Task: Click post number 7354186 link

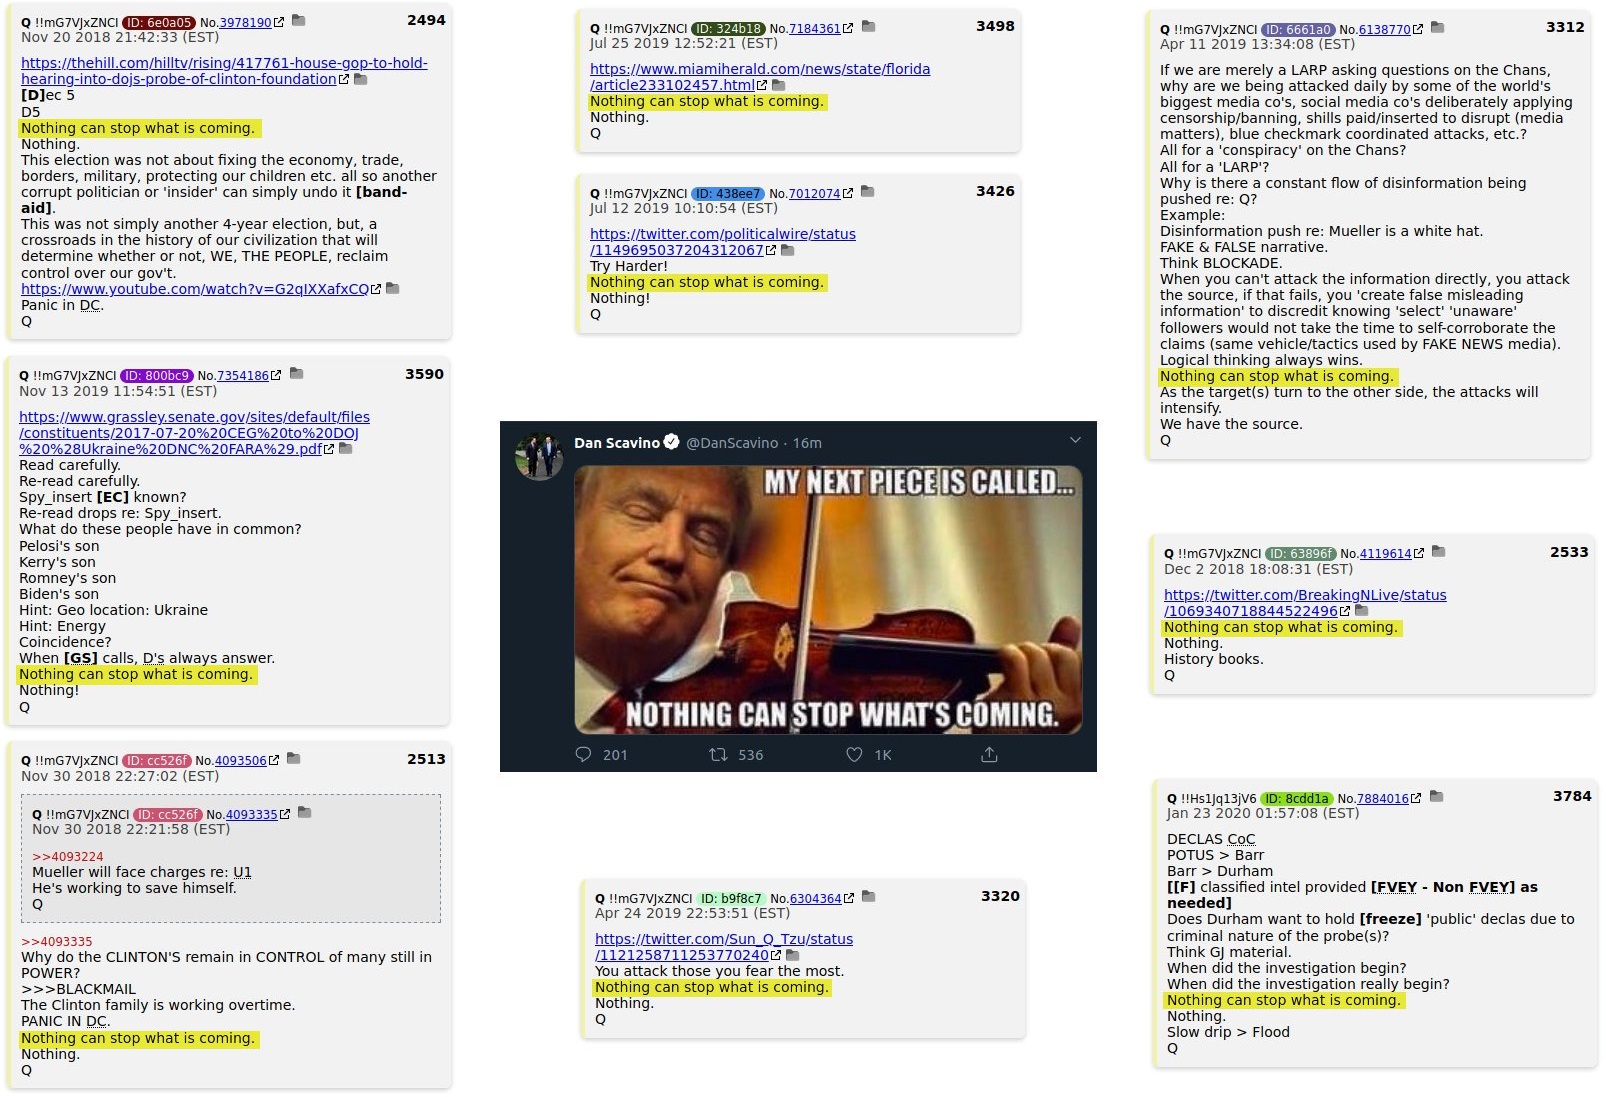Action: (243, 375)
